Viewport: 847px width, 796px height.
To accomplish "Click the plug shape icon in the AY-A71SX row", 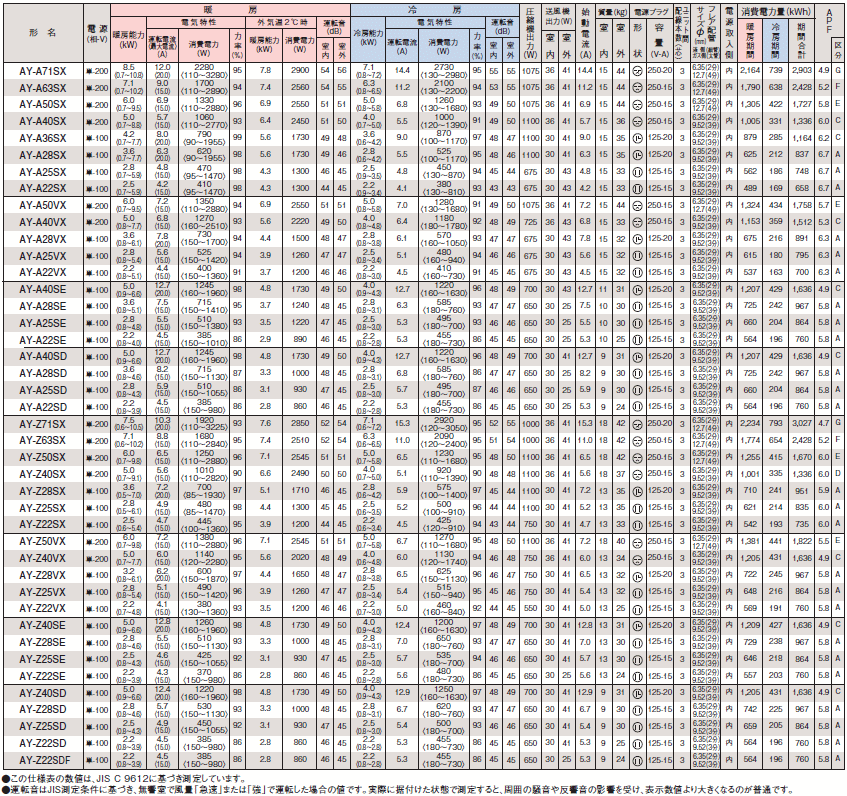I will [637, 71].
